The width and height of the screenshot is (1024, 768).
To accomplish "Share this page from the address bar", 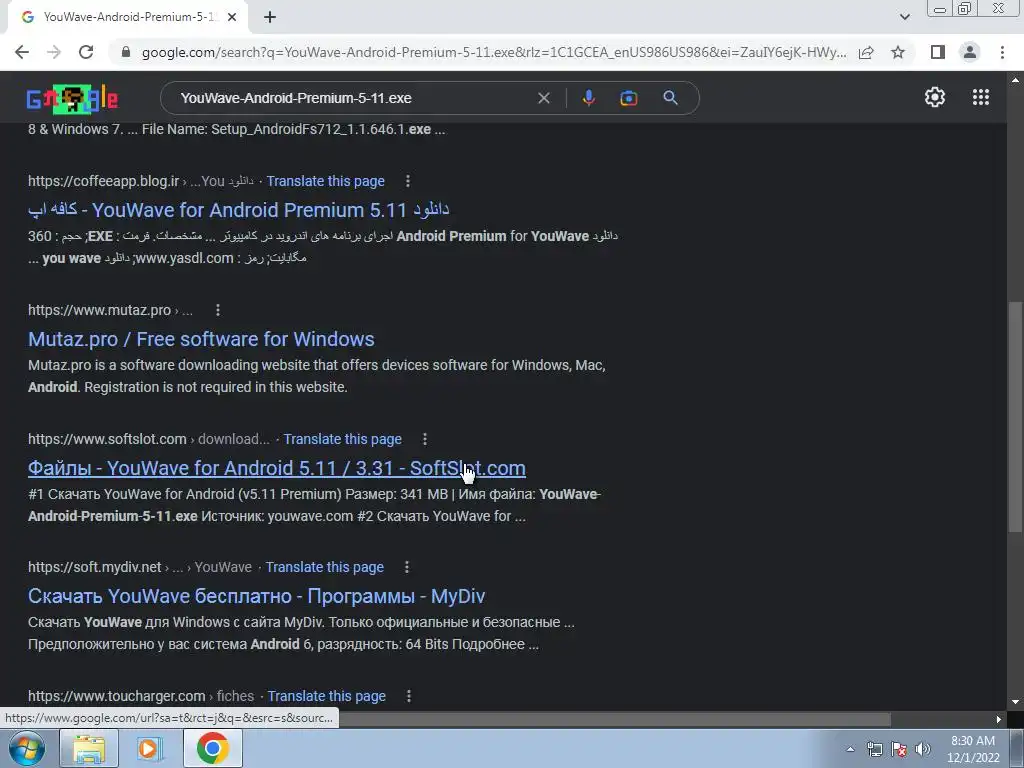I will (866, 52).
